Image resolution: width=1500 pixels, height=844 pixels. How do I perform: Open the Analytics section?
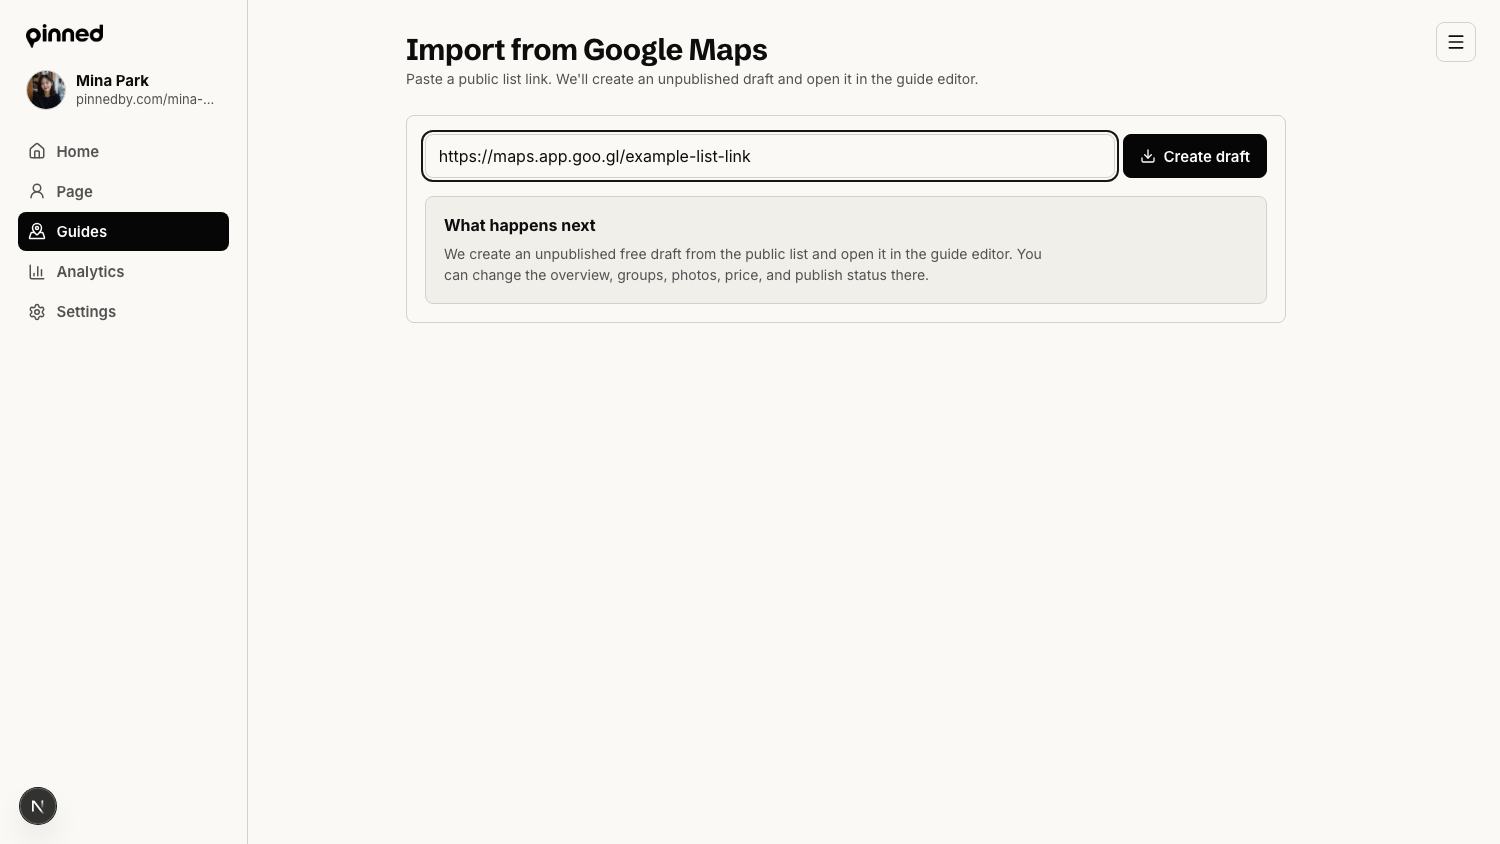coord(123,271)
